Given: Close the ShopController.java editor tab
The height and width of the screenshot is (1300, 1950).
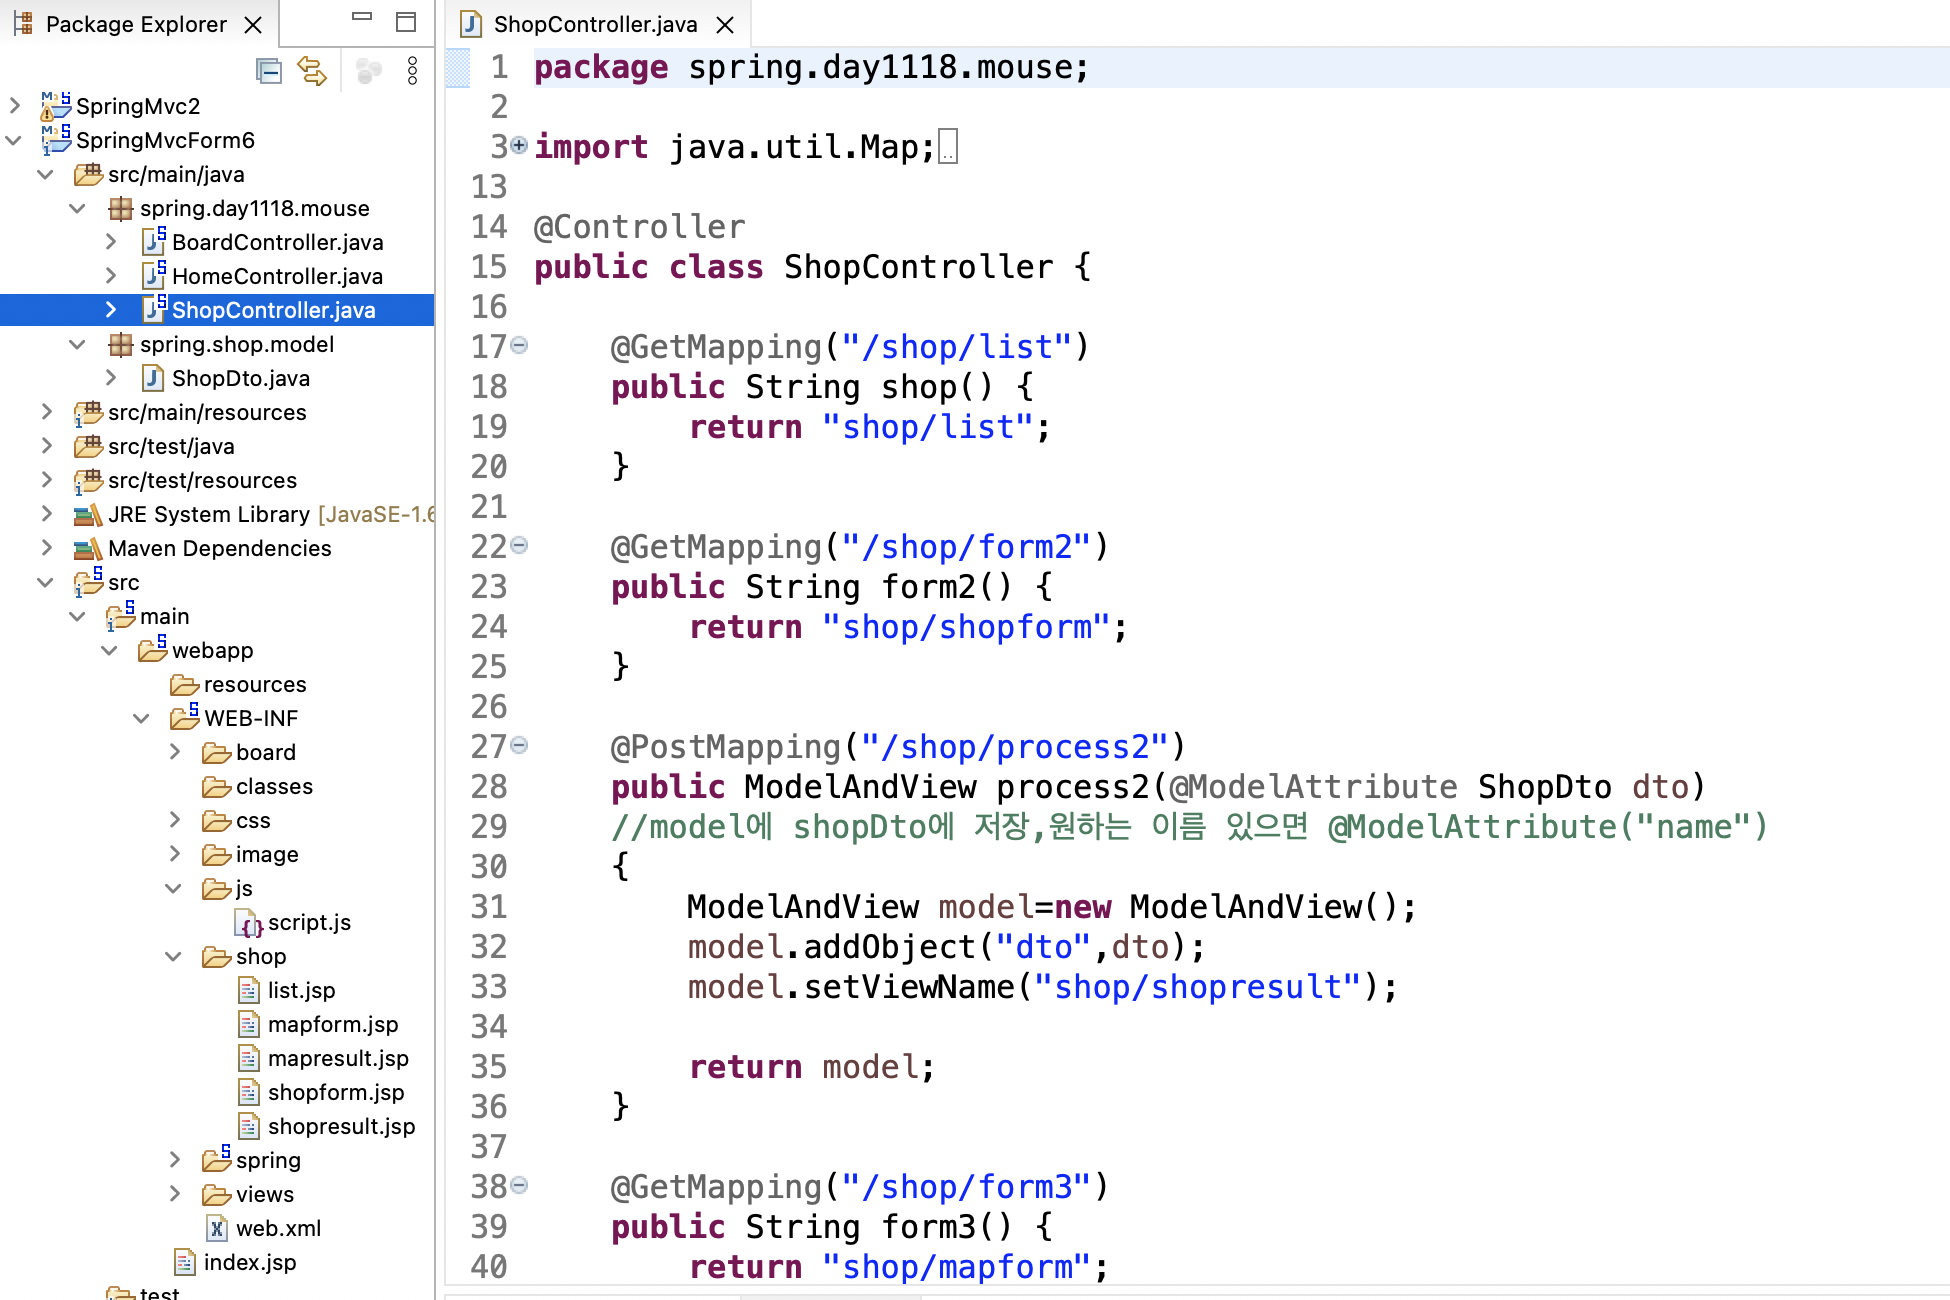Looking at the screenshot, I should 726,25.
